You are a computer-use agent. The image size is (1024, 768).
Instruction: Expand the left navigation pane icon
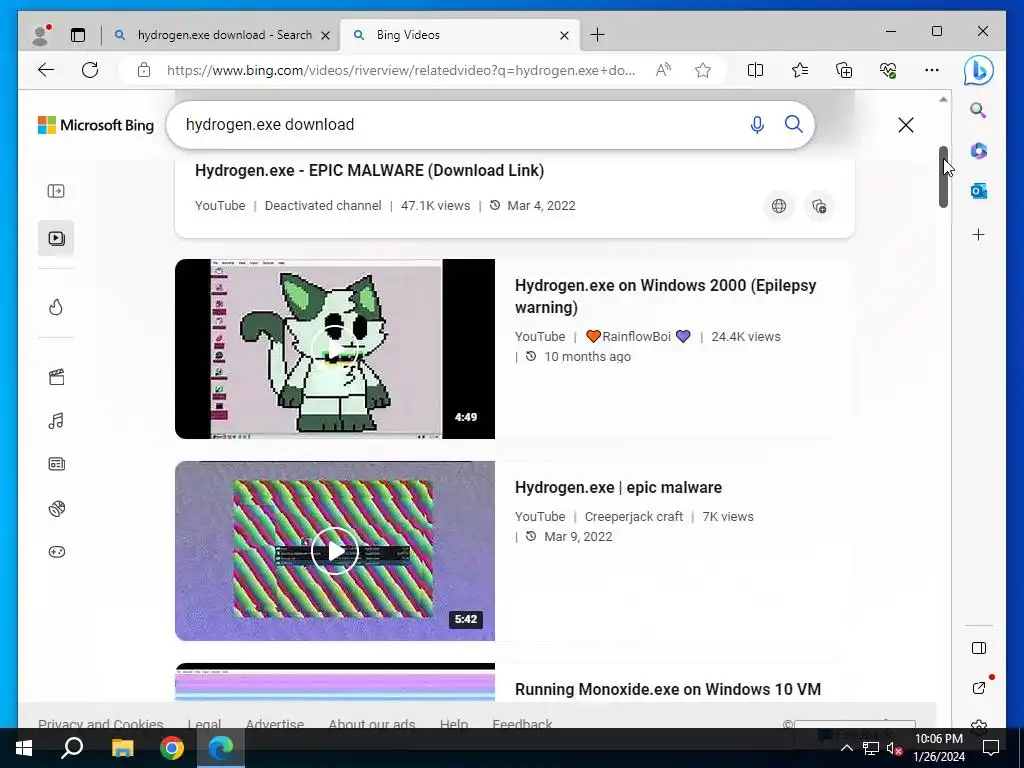click(56, 191)
